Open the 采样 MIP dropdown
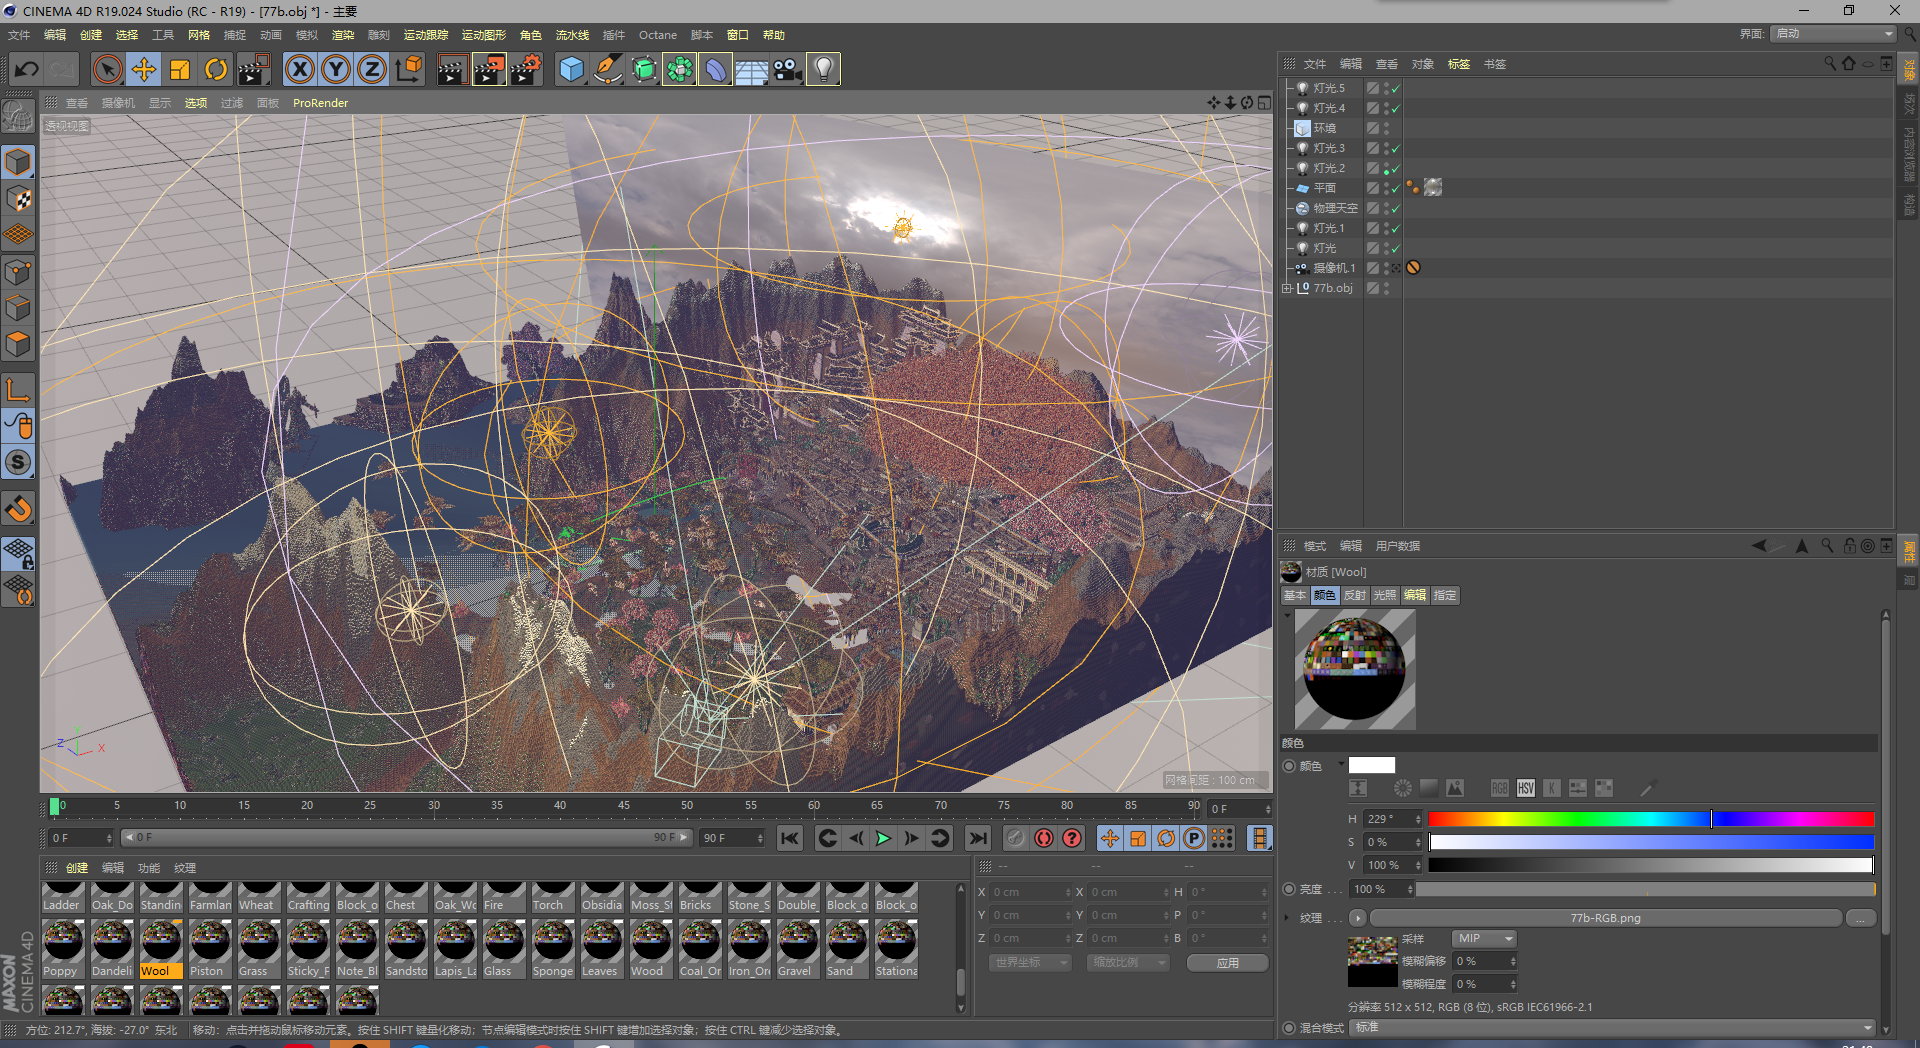 (x=1484, y=938)
